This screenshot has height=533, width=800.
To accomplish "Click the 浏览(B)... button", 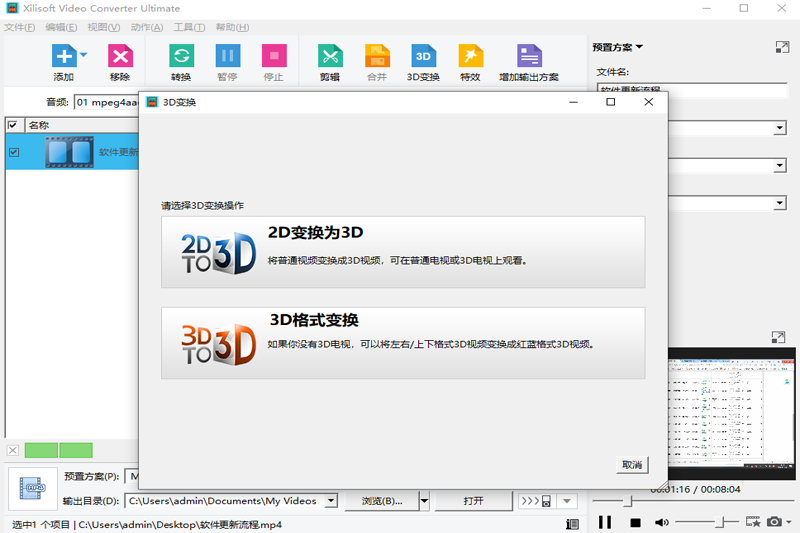I will 382,501.
